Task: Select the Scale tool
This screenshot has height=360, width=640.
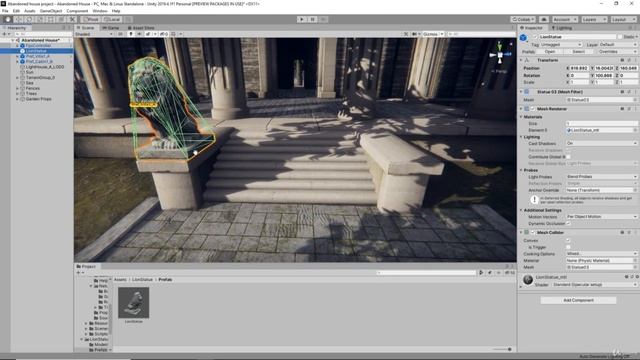Action: click(40, 19)
